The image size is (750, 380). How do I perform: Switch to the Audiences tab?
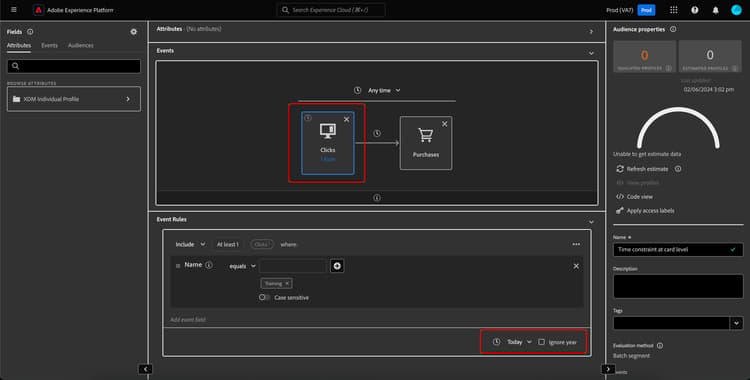click(81, 45)
